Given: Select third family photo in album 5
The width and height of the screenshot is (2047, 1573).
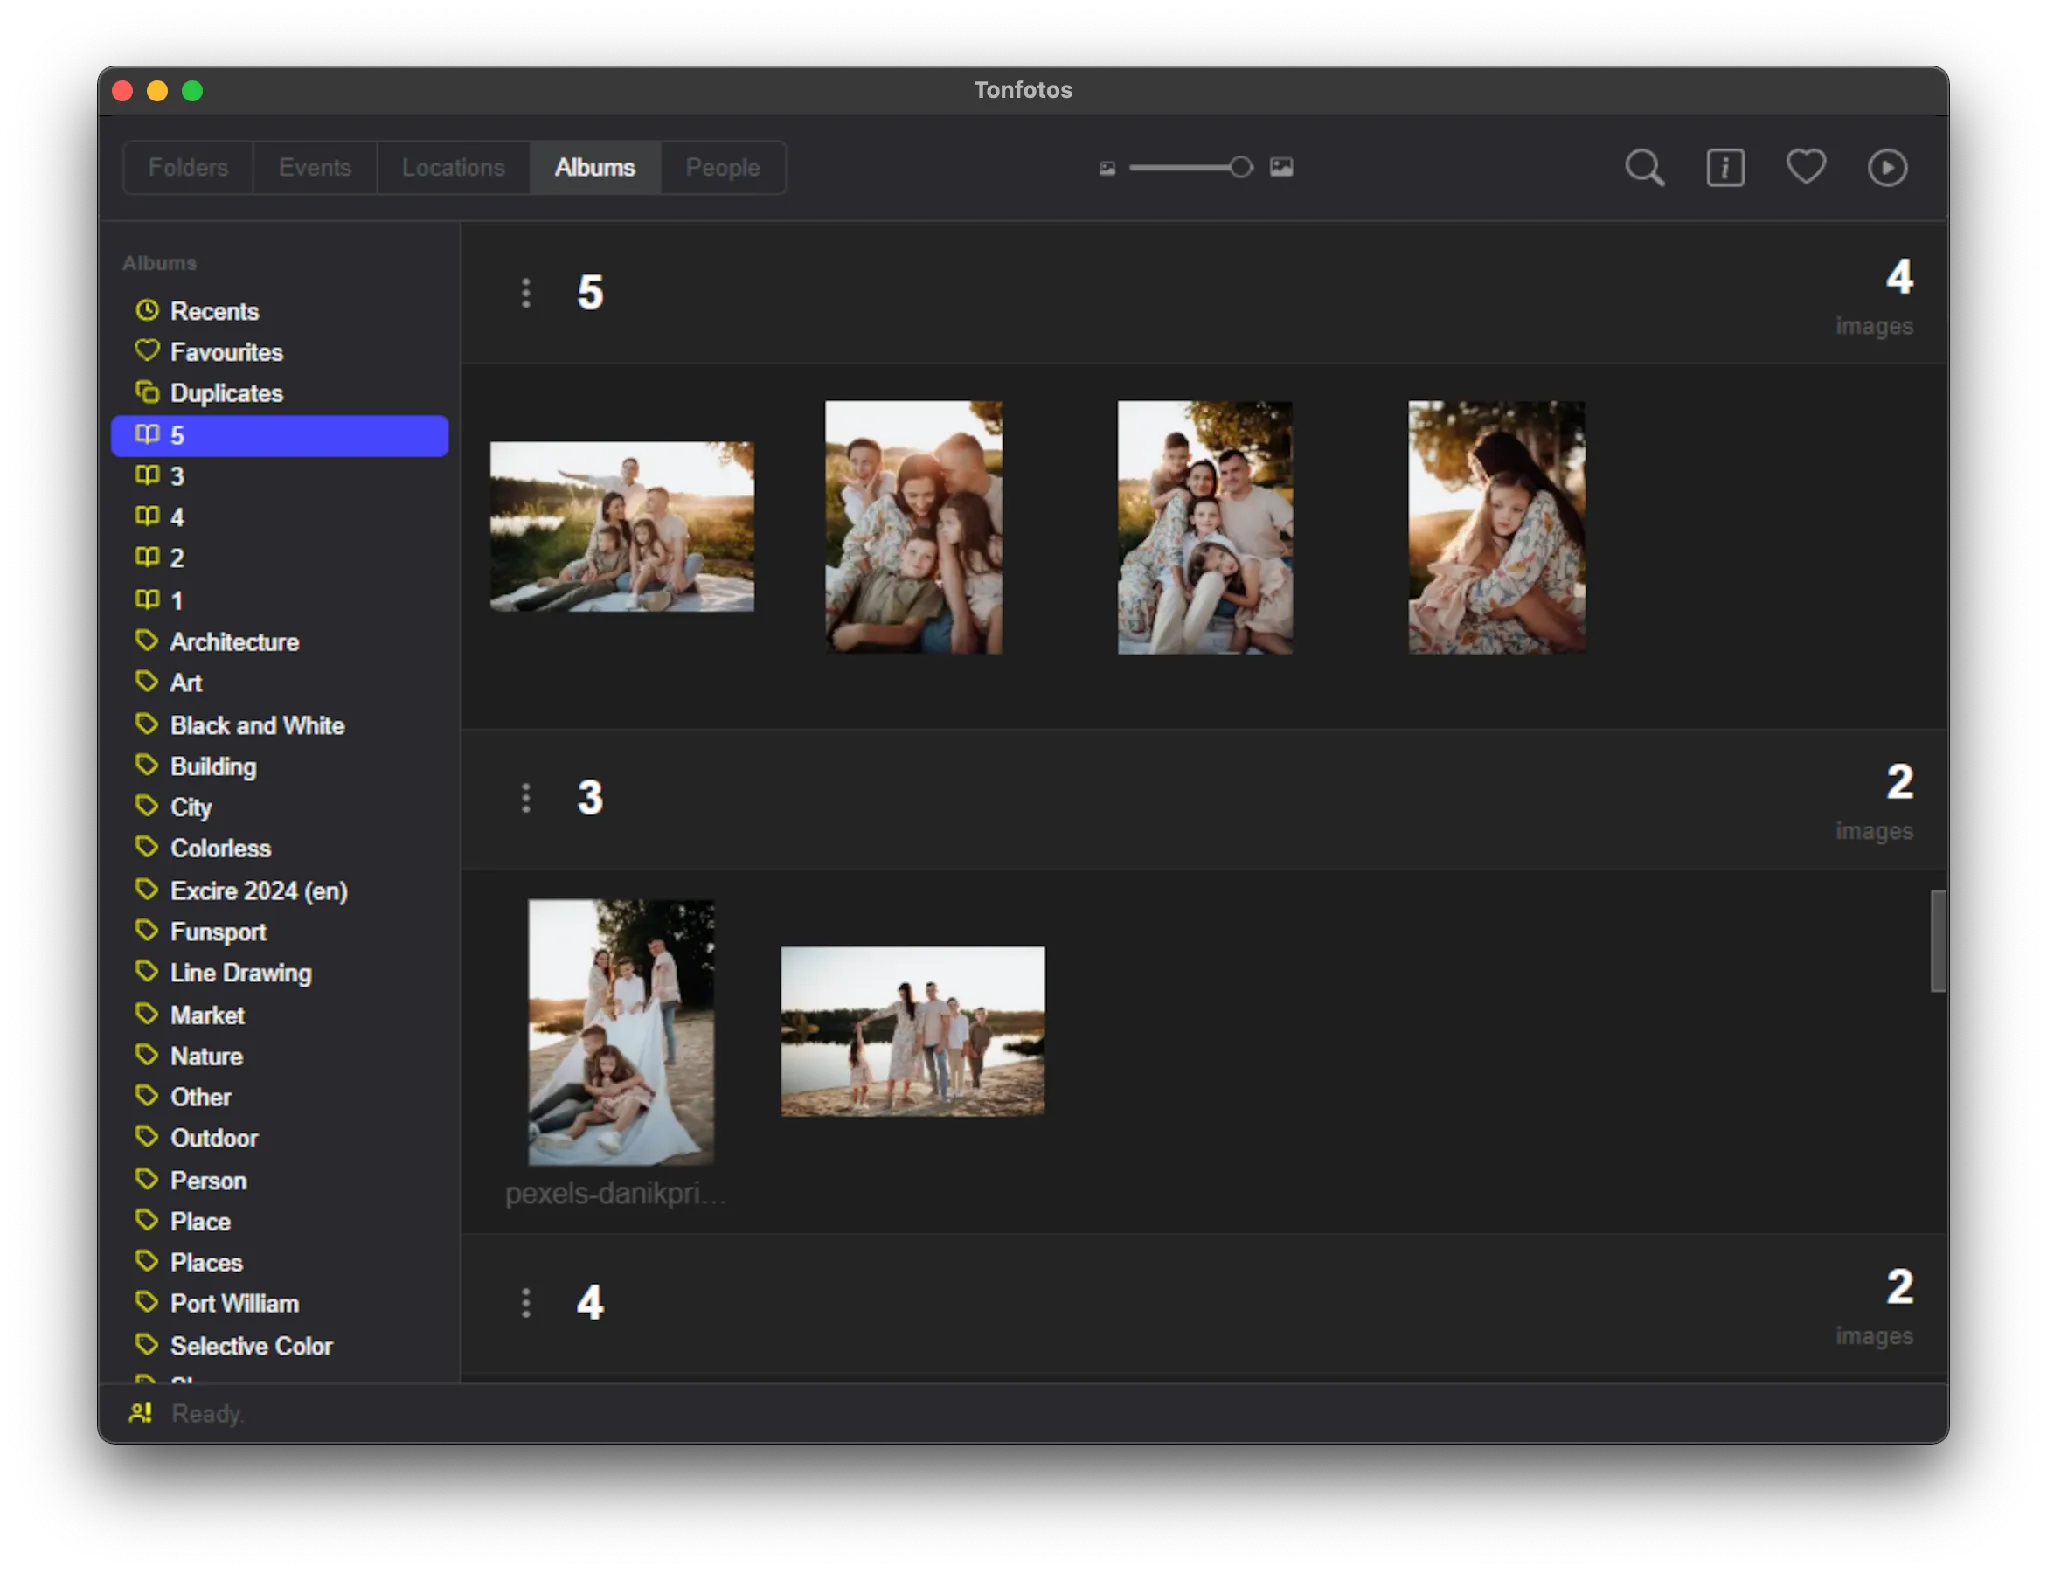Looking at the screenshot, I should pos(1205,528).
